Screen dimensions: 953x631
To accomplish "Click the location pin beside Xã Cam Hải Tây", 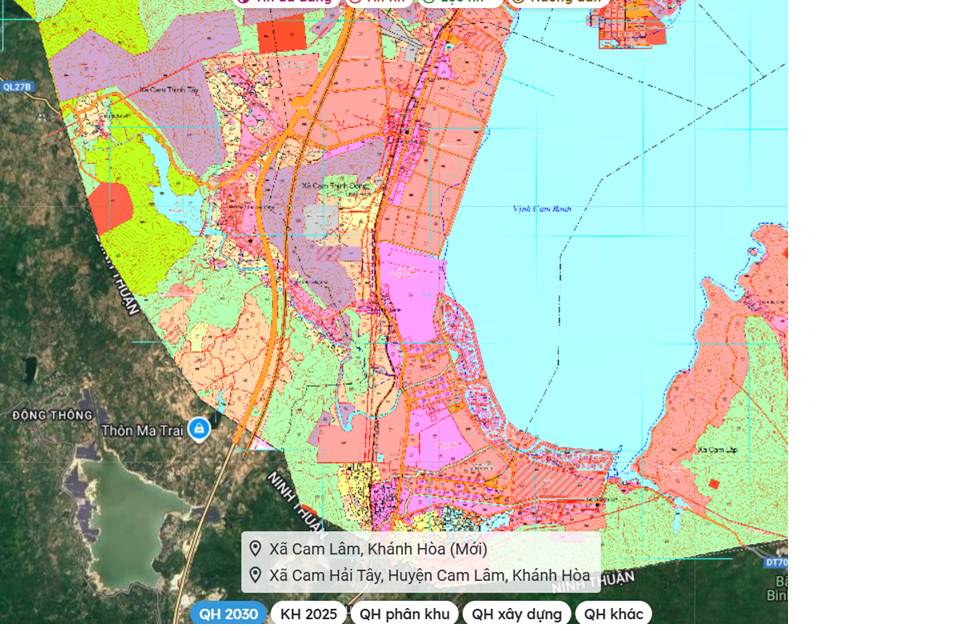I will pyautogui.click(x=255, y=574).
